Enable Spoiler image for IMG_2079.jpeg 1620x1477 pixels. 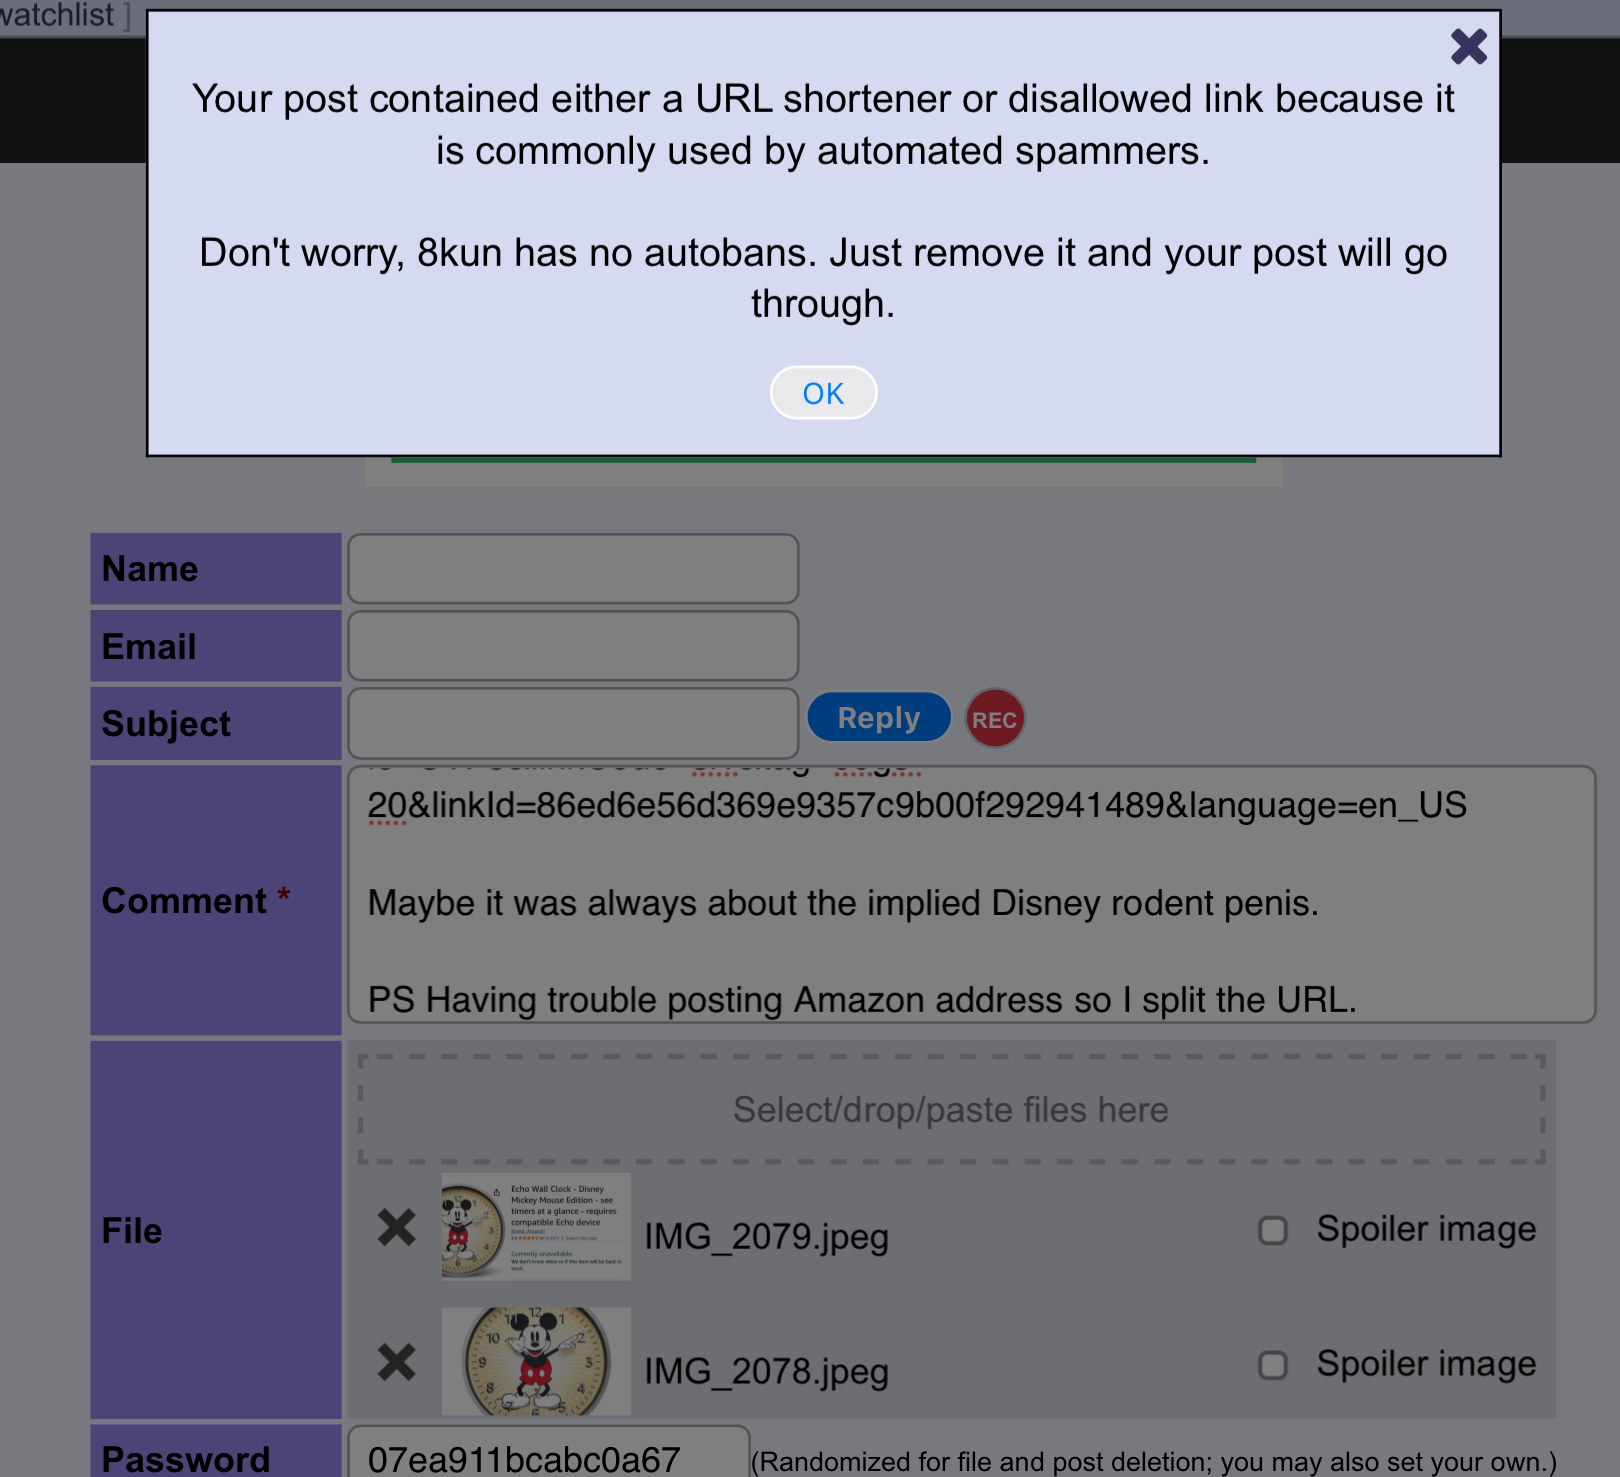pyautogui.click(x=1273, y=1230)
